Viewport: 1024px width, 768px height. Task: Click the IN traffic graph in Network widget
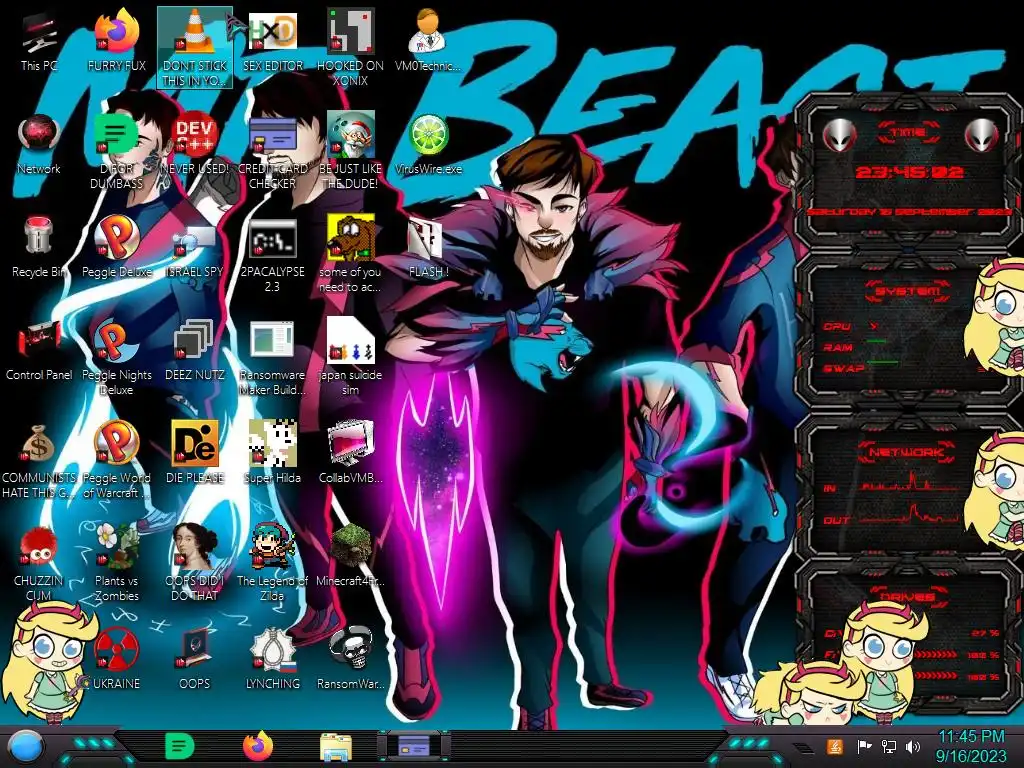point(910,483)
